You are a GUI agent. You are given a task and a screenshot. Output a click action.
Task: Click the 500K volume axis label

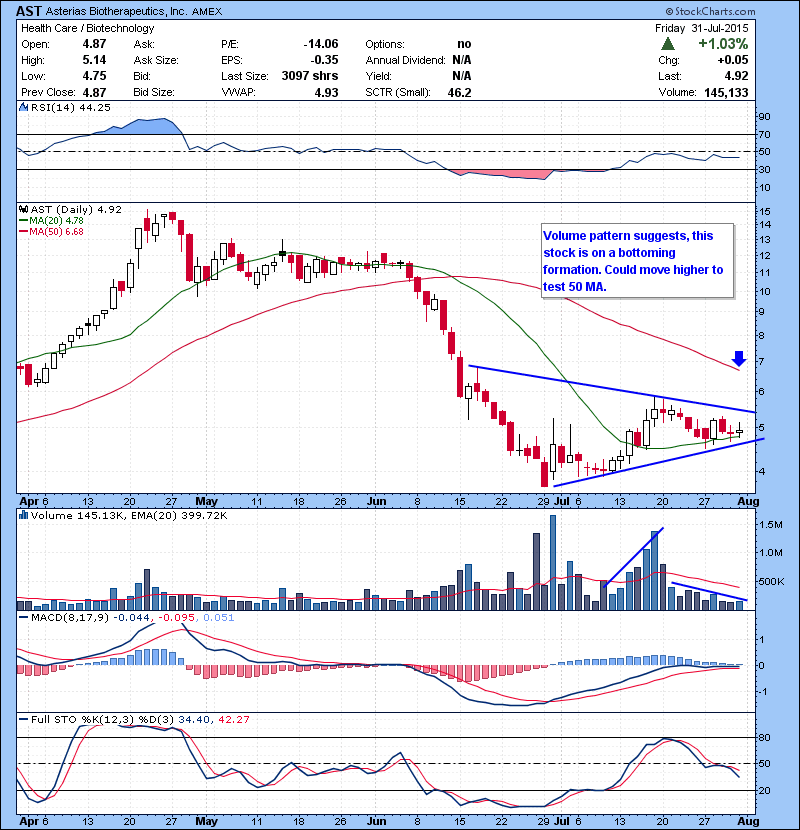pyautogui.click(x=771, y=581)
